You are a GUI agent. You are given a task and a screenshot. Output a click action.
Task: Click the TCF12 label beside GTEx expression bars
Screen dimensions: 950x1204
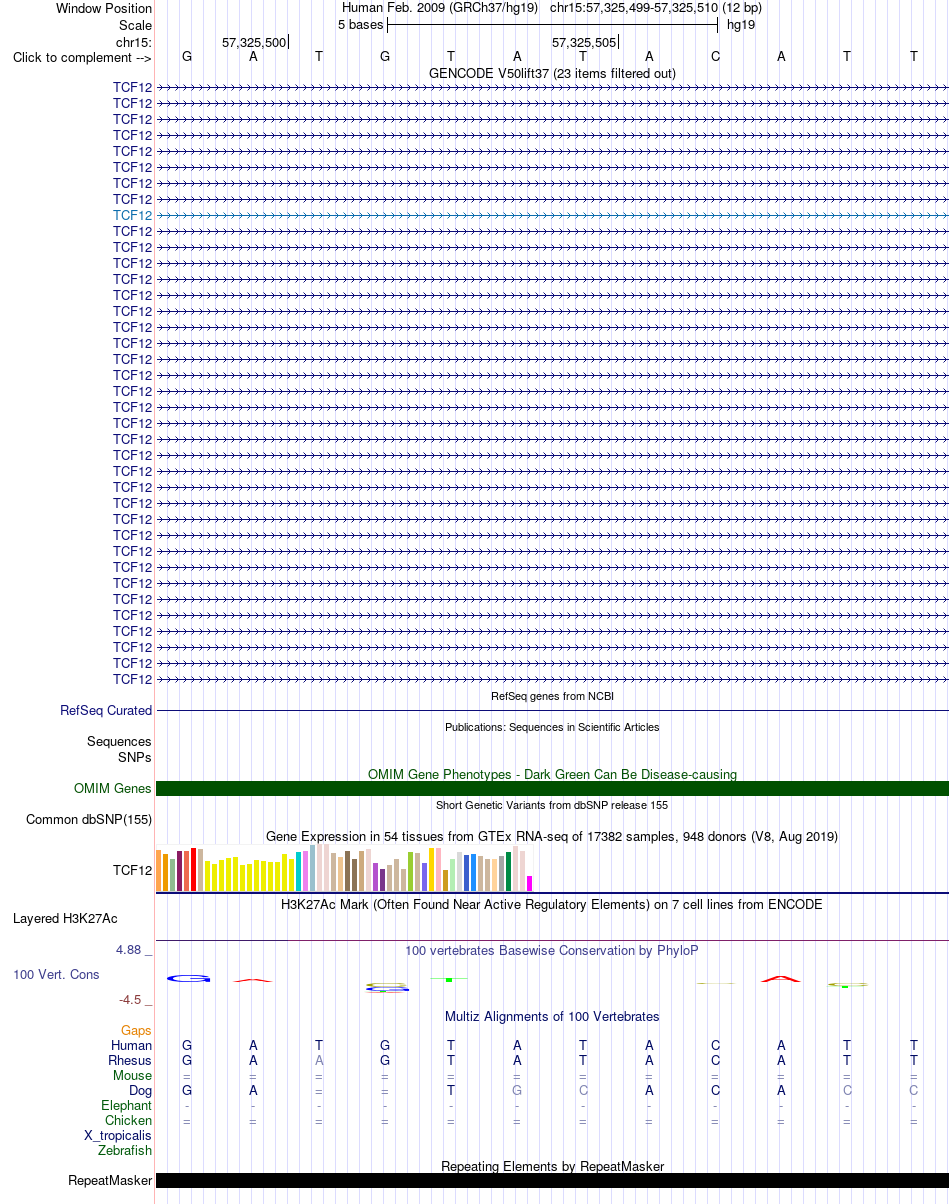133,871
